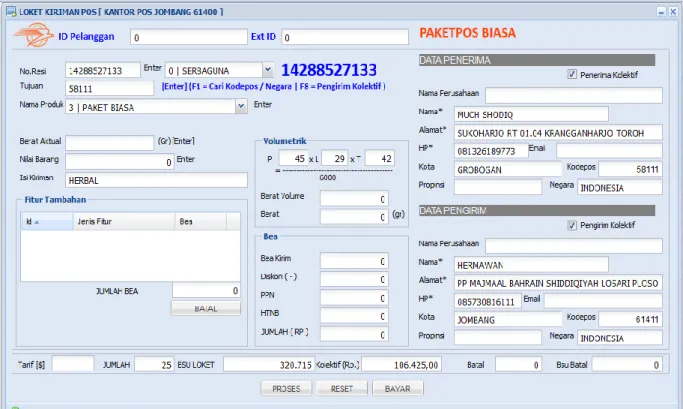The width and height of the screenshot is (683, 409).
Task: Expand the Nama Produk PAKET BIASA dropdown
Action: (x=240, y=106)
